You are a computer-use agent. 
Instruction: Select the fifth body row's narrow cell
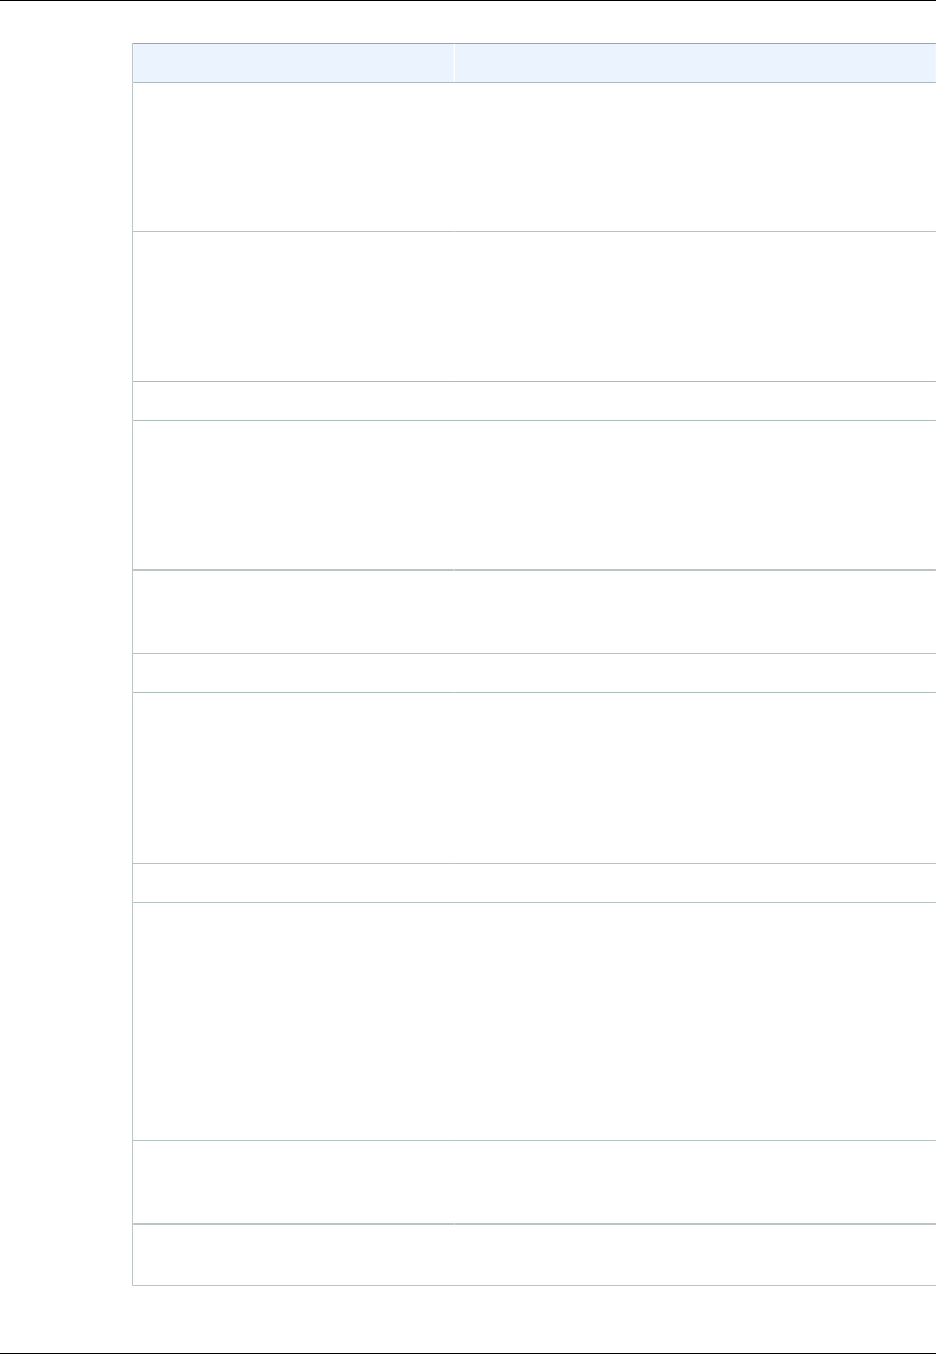coord(293,612)
